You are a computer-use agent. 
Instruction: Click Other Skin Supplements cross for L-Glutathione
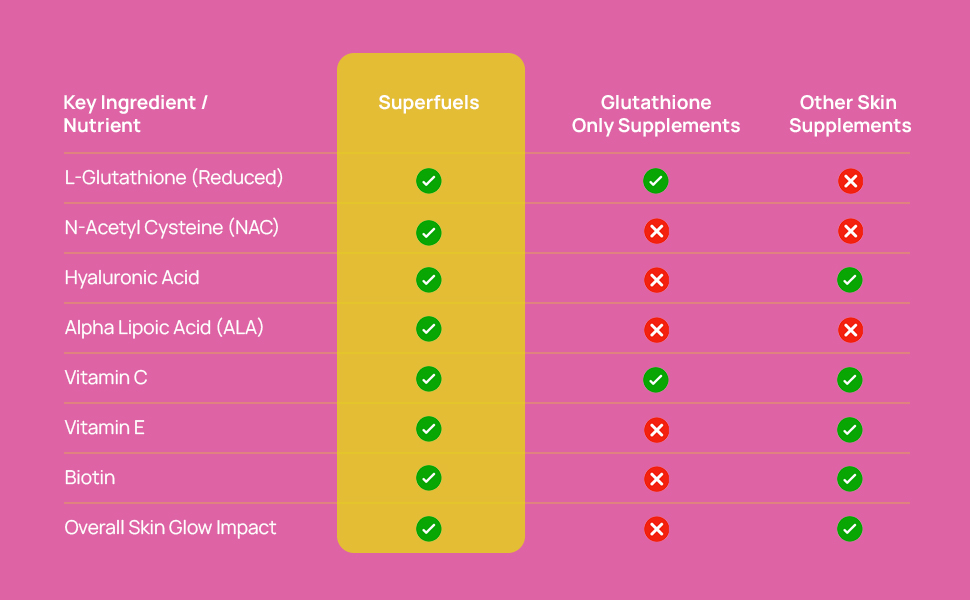(x=851, y=181)
